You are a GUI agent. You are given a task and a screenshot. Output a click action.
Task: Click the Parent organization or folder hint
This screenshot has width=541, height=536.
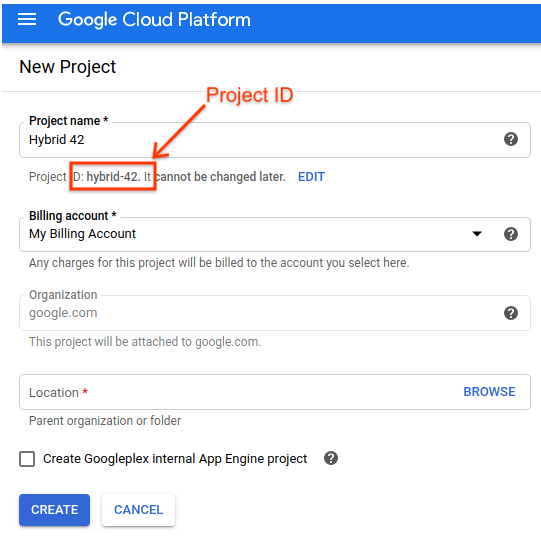click(105, 421)
